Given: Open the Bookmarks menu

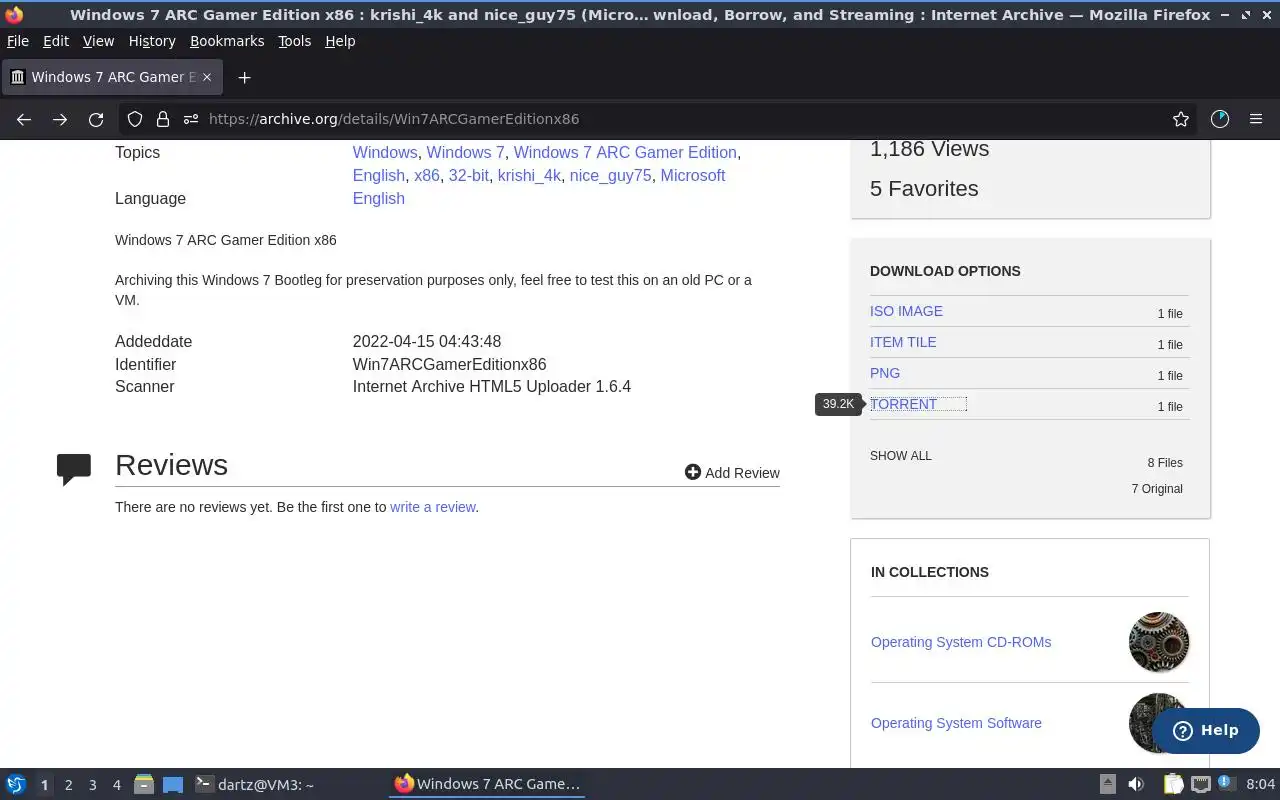Looking at the screenshot, I should click(227, 41).
